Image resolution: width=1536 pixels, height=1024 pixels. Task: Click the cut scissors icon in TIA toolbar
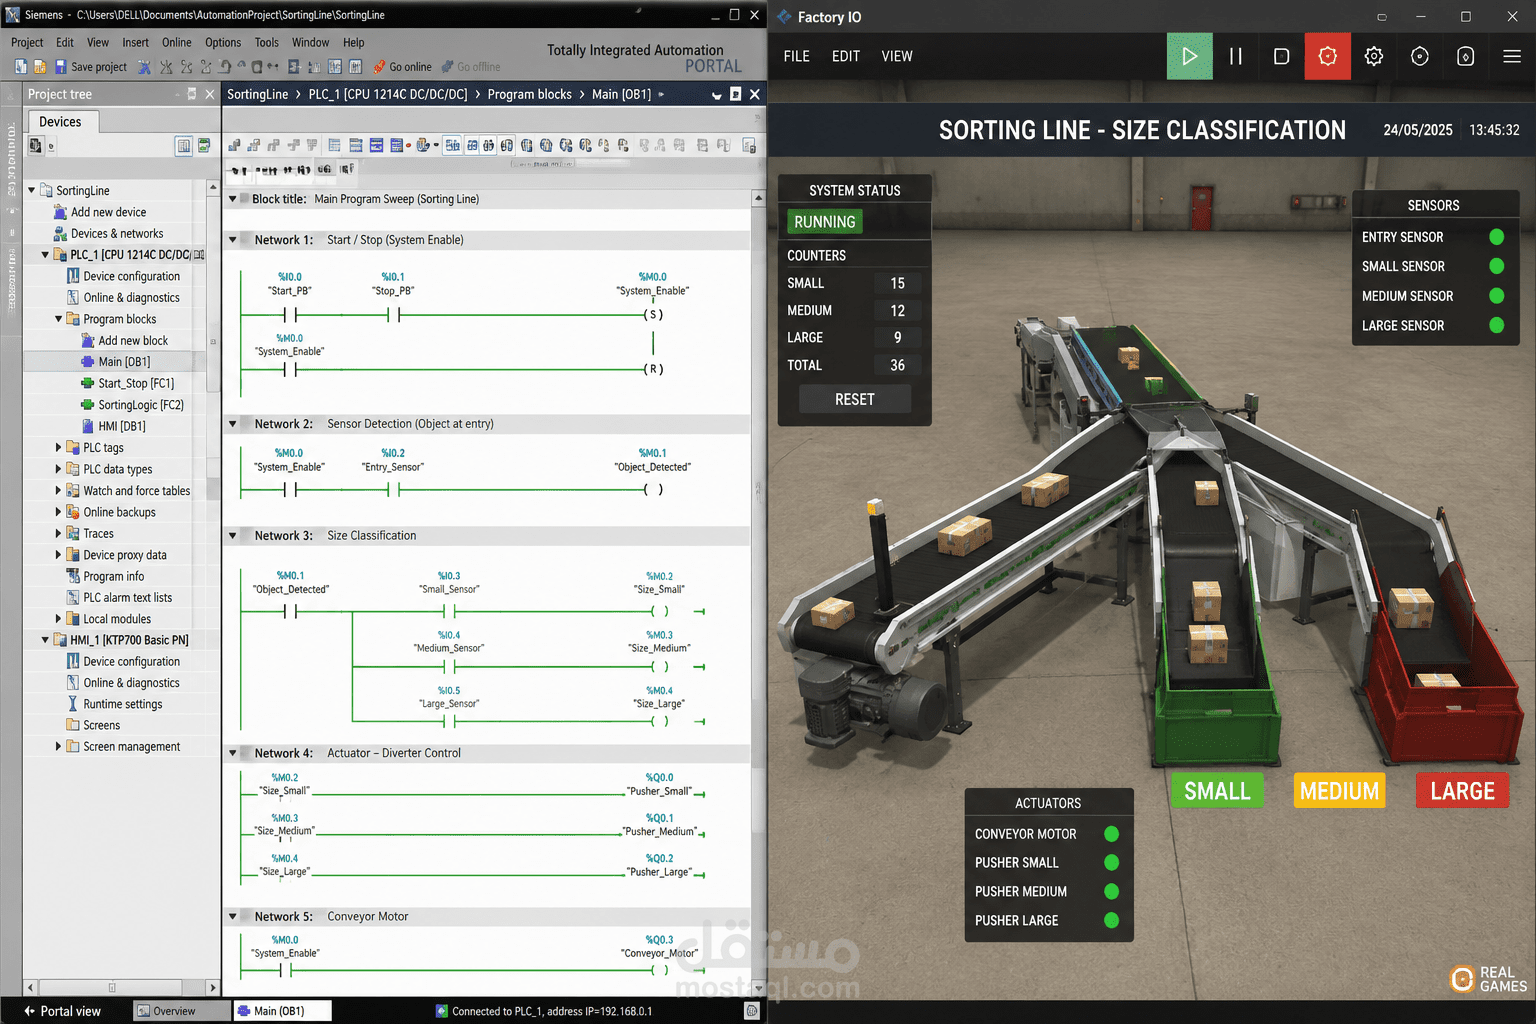(145, 67)
